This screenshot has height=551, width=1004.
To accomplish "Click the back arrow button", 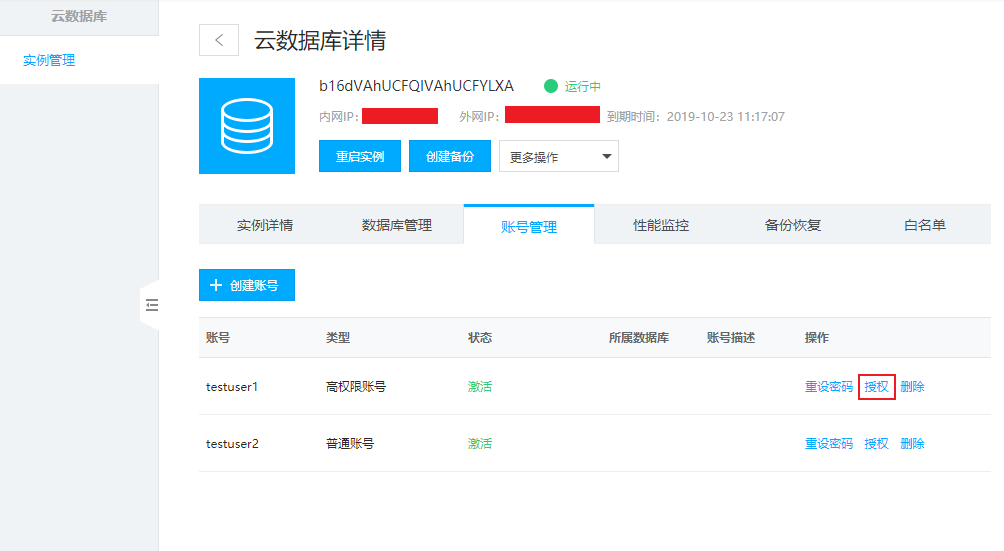I will coord(219,40).
